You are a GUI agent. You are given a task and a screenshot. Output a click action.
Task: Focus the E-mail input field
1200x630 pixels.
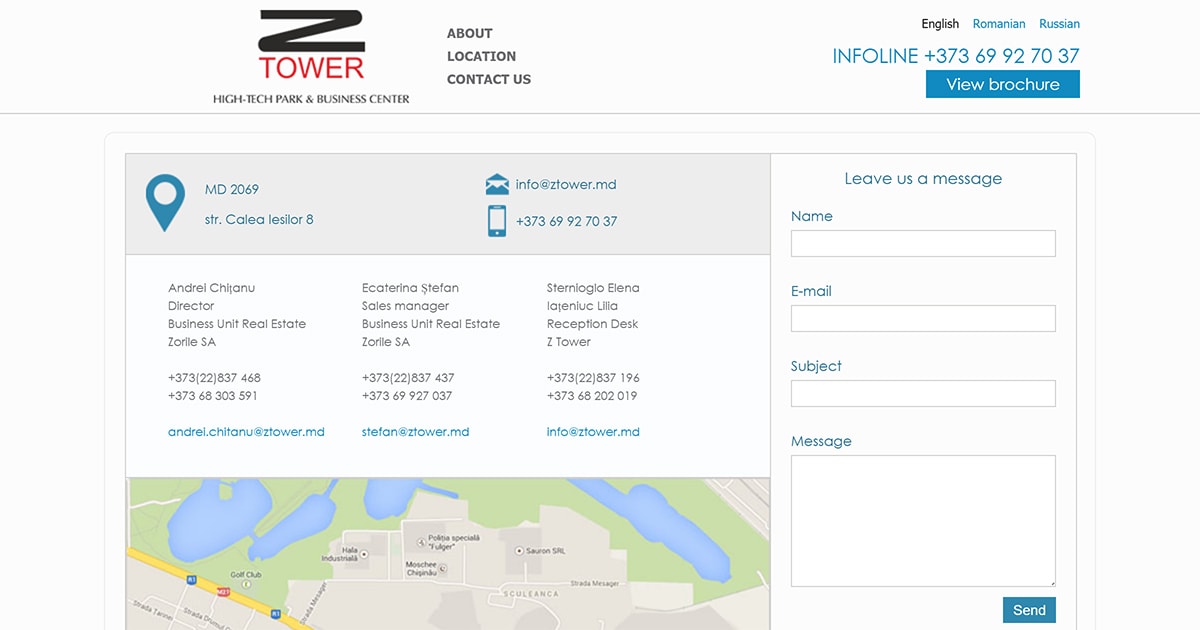point(923,318)
